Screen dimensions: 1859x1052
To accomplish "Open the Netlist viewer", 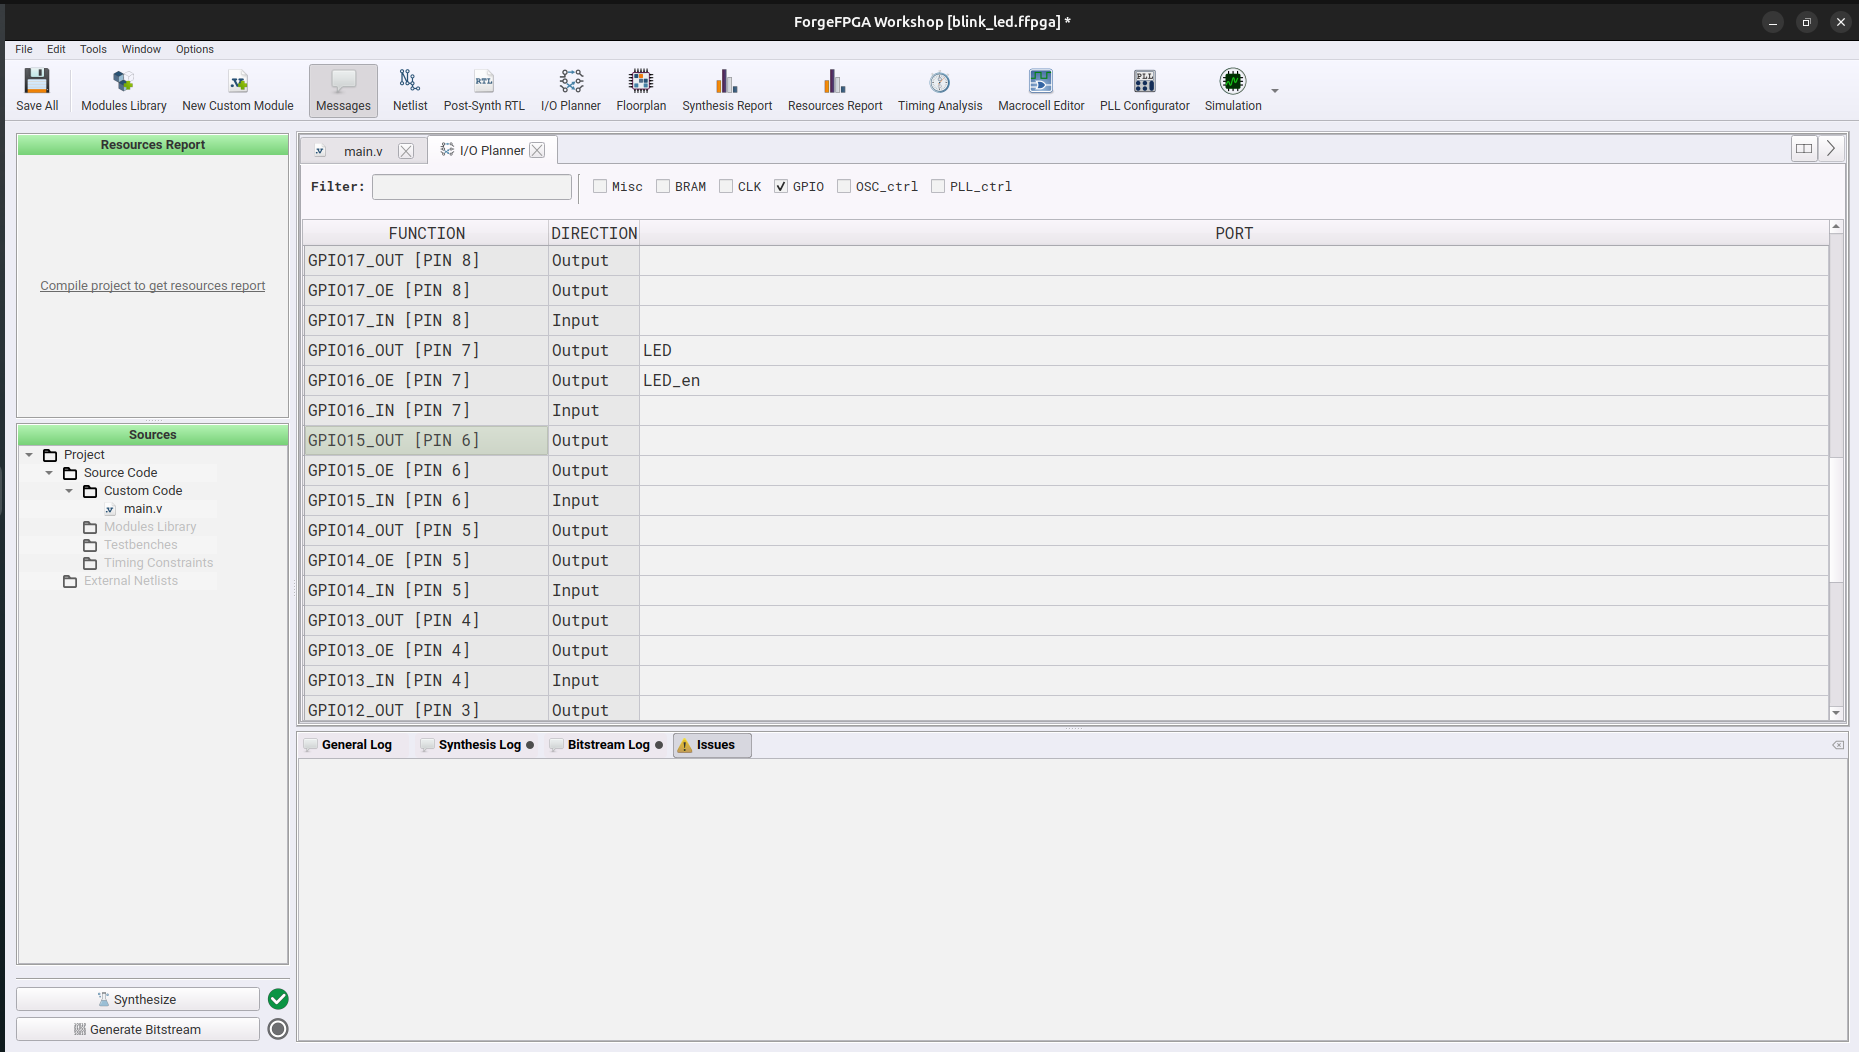I will coord(409,90).
